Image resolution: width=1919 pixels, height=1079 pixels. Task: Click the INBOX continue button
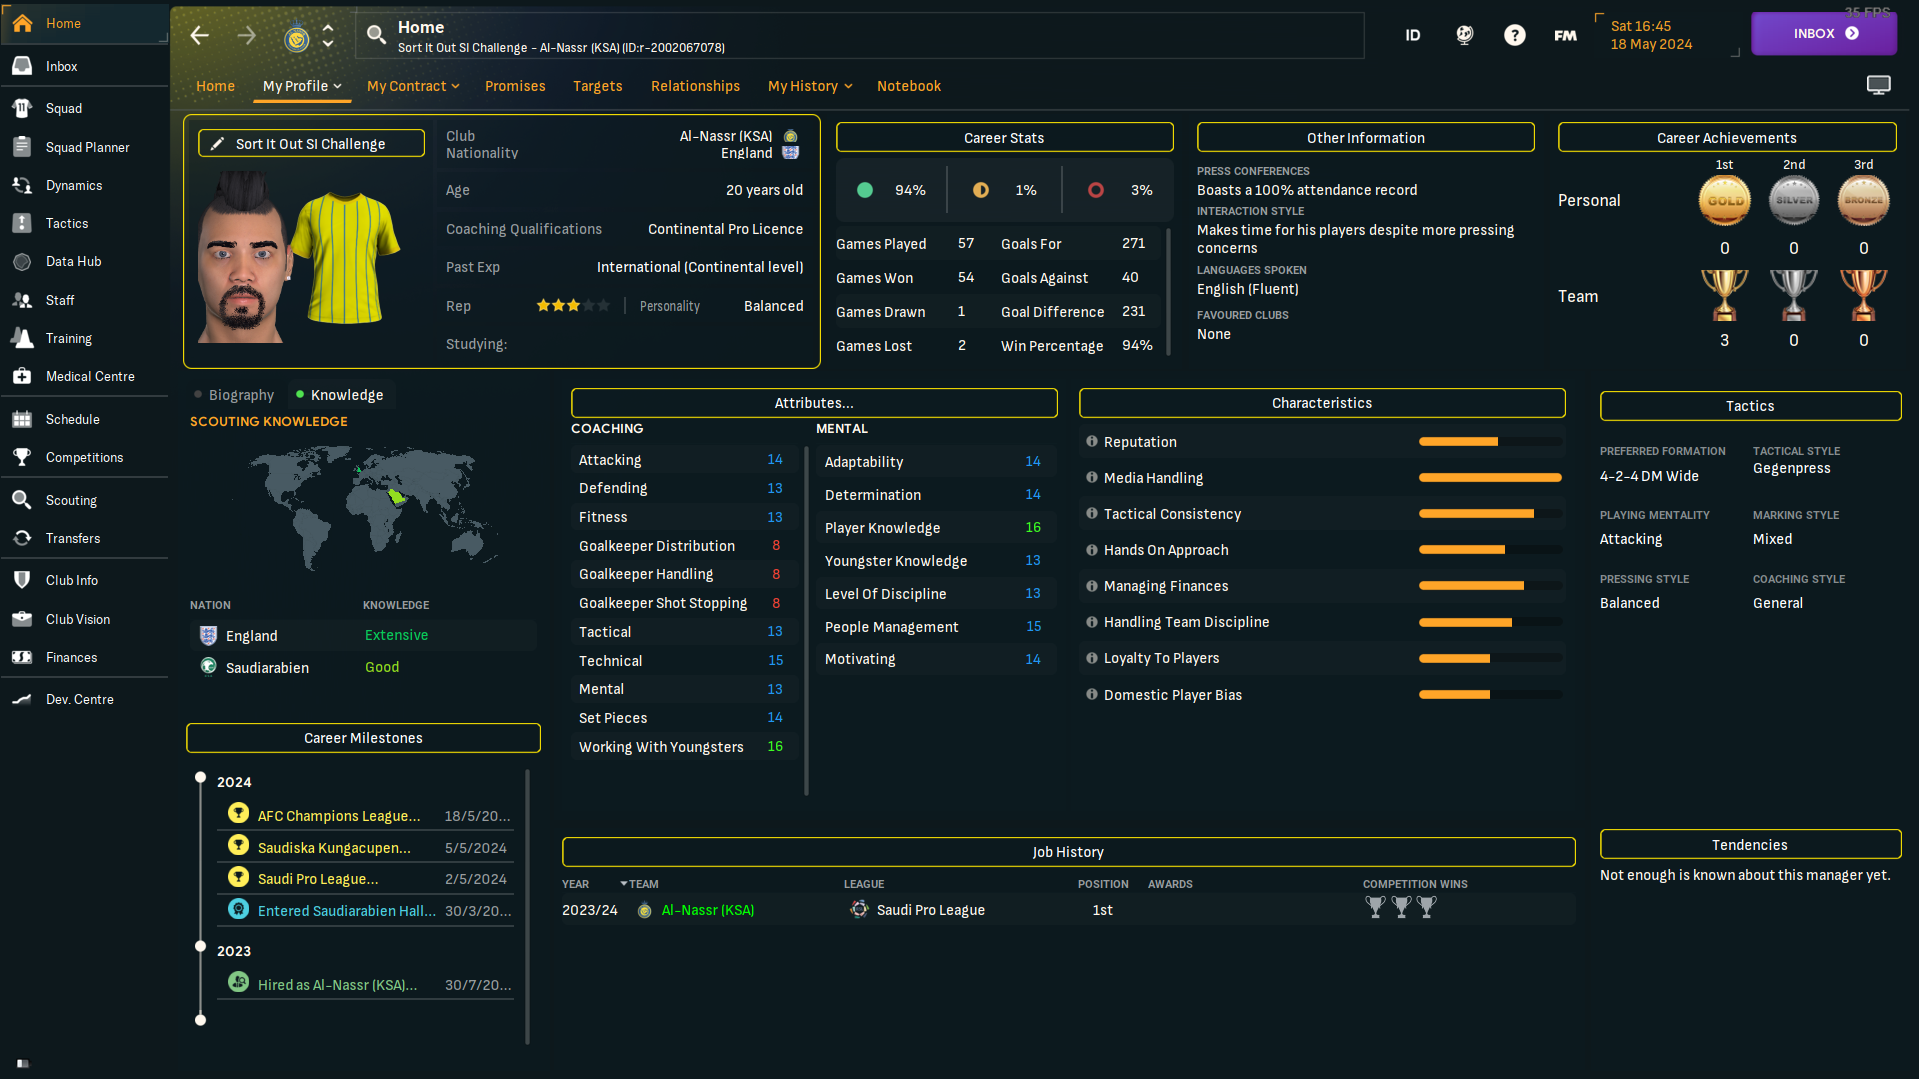click(x=1824, y=33)
